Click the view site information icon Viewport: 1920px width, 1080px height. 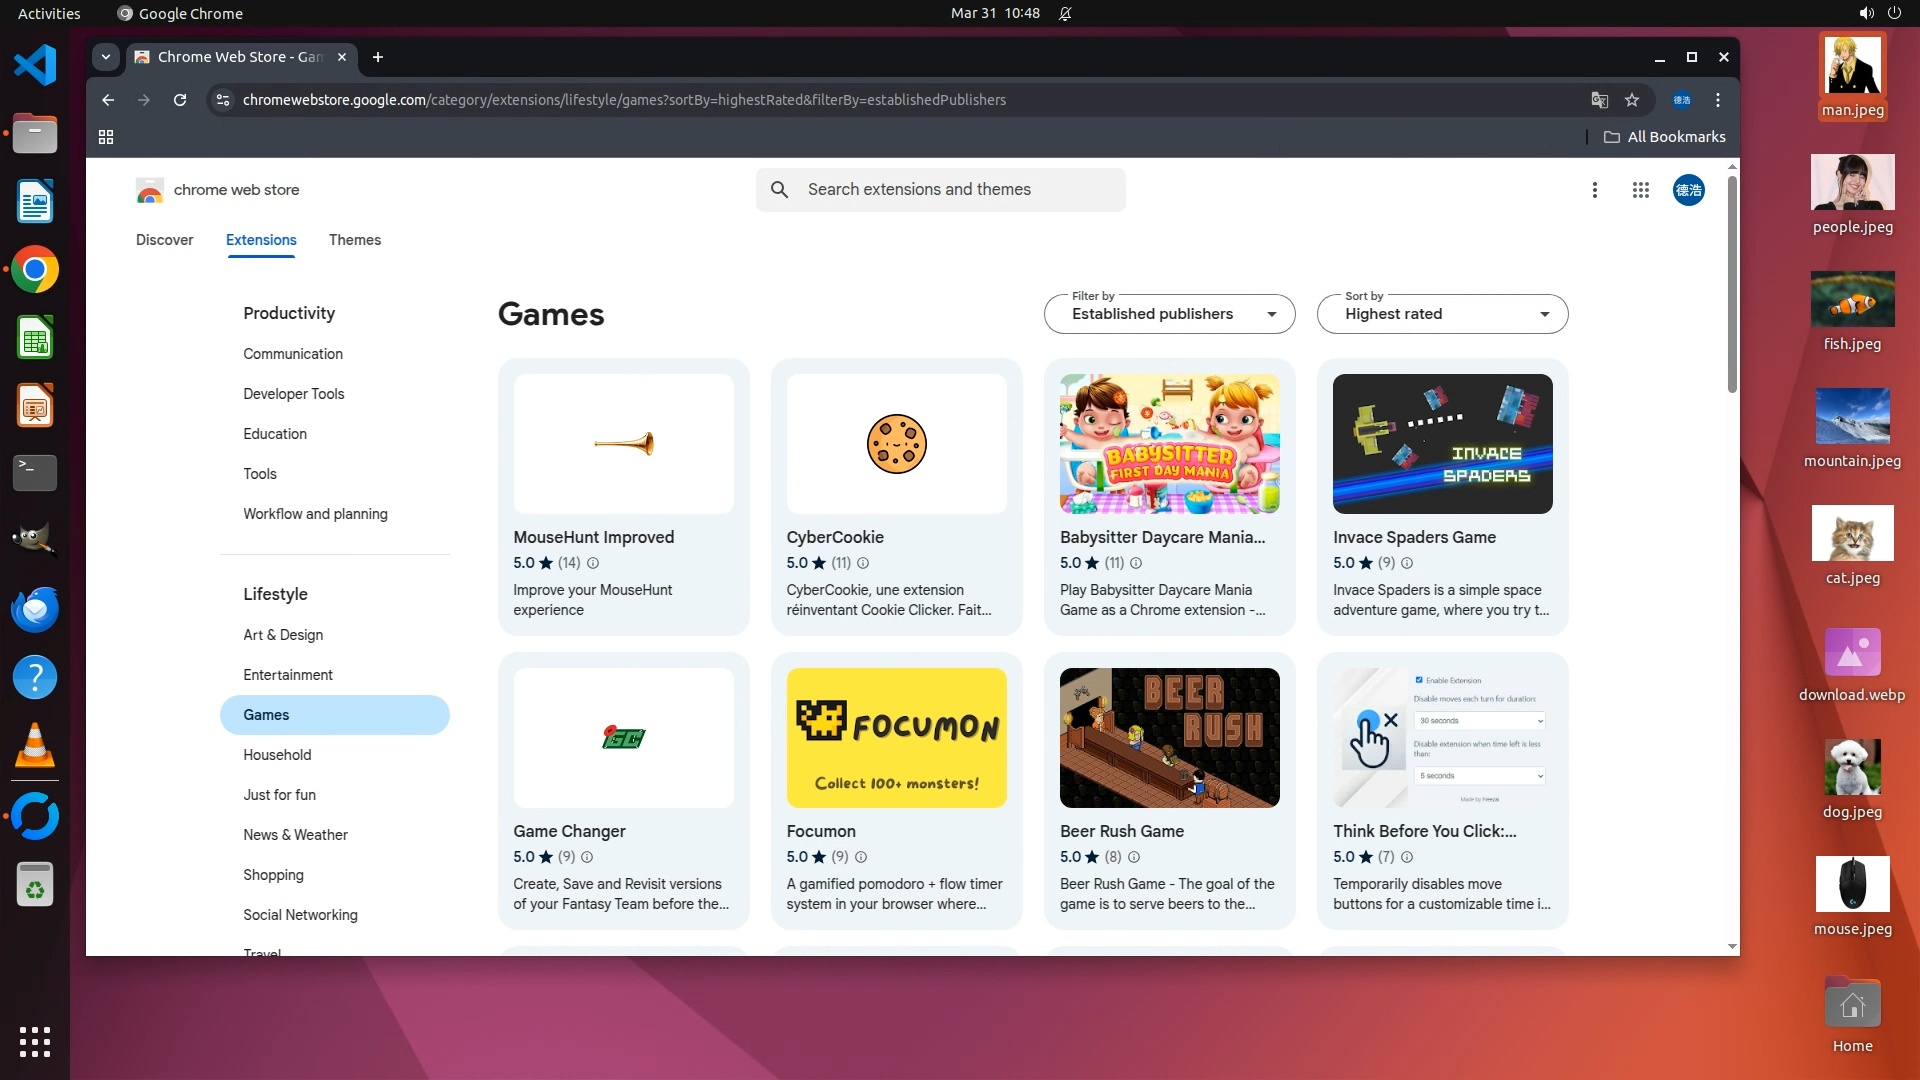tap(223, 100)
